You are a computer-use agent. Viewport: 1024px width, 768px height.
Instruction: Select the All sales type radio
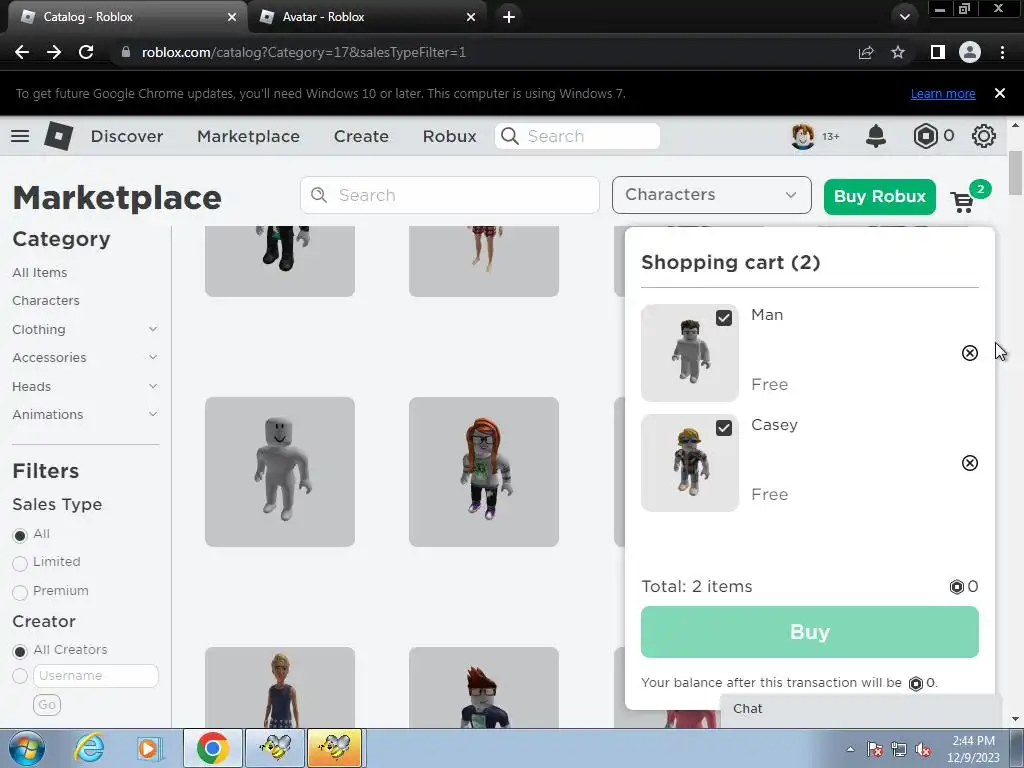[x=20, y=536]
